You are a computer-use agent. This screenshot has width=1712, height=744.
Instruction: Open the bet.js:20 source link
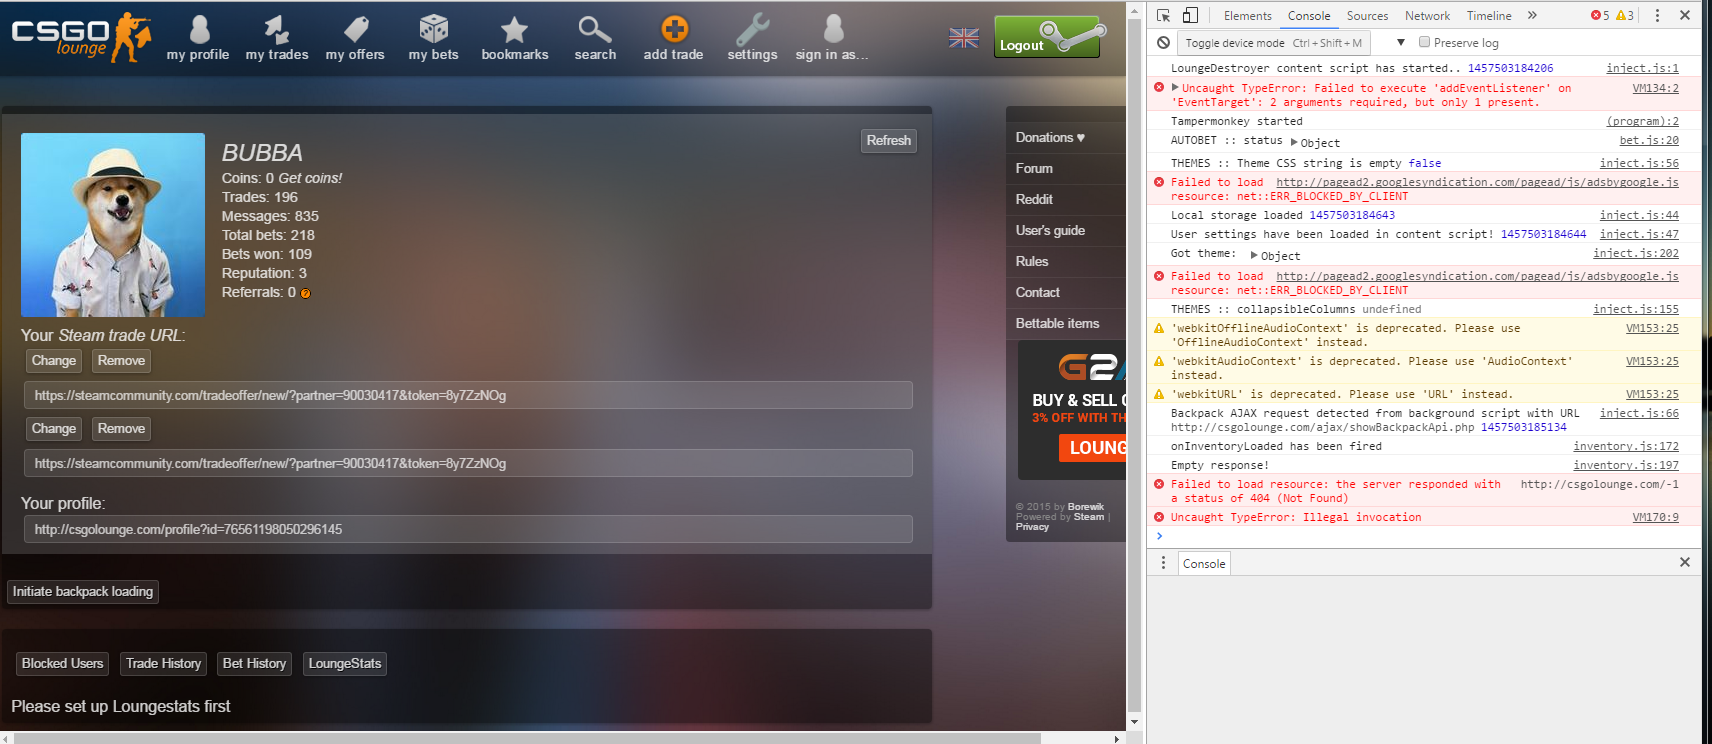pyautogui.click(x=1649, y=140)
